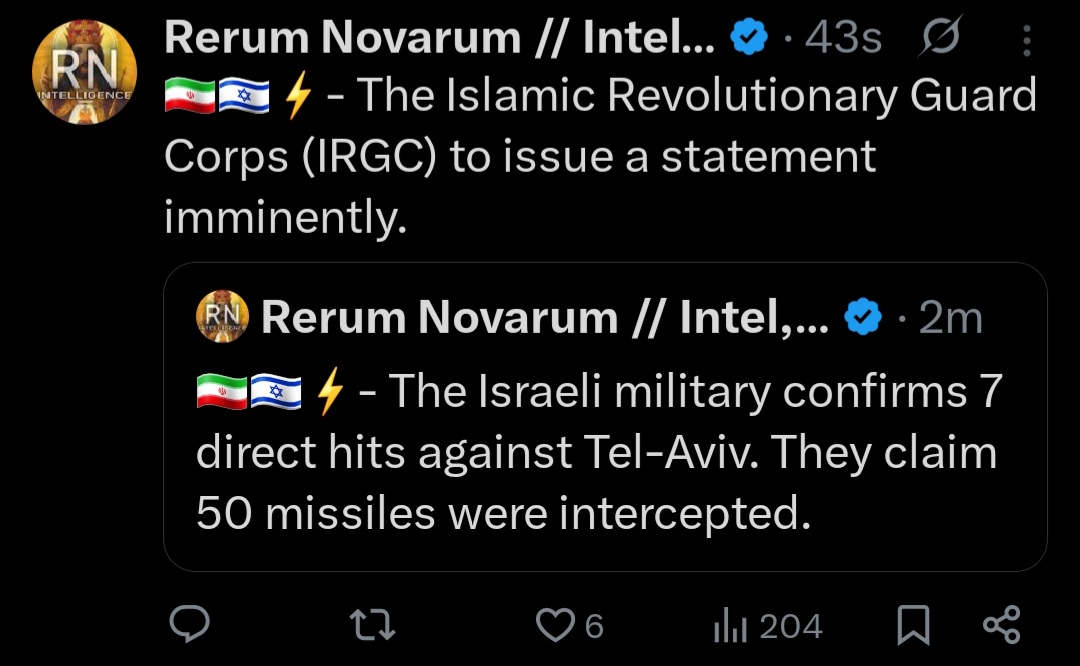Bookmark this post
The width and height of the screenshot is (1080, 666).
point(913,625)
